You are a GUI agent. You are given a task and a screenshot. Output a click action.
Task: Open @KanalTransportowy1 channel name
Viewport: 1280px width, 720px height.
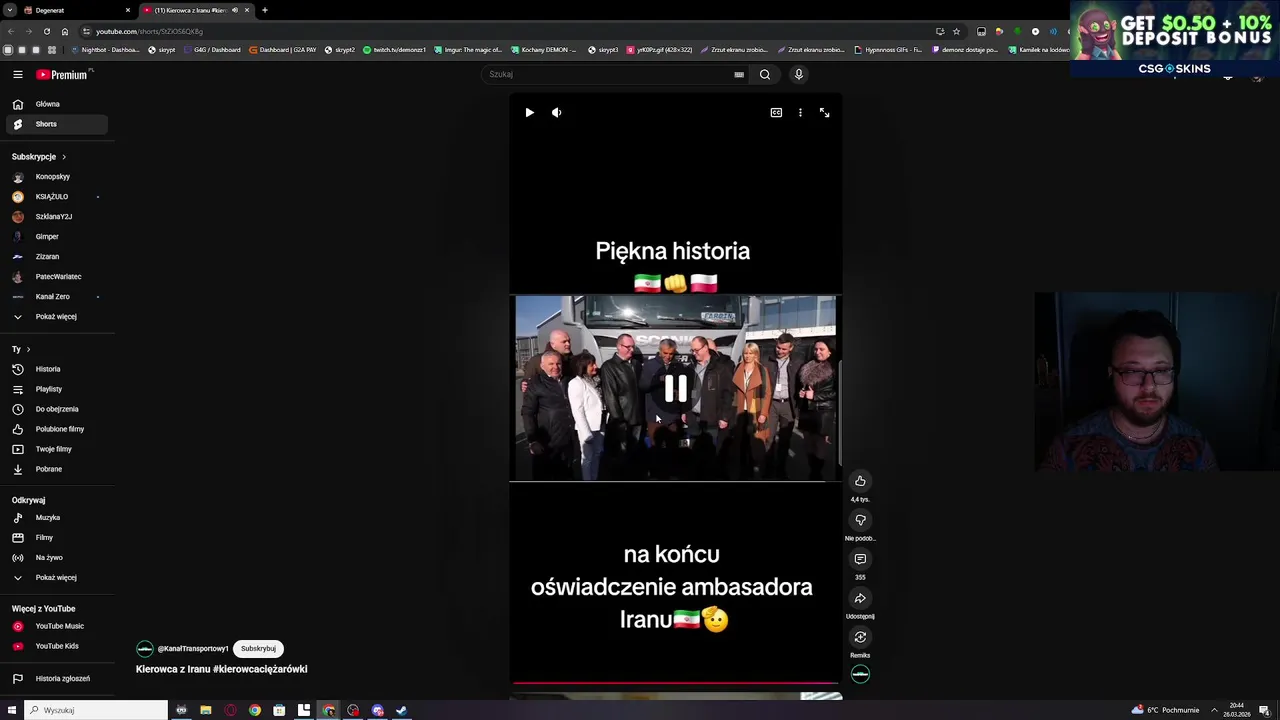[193, 649]
